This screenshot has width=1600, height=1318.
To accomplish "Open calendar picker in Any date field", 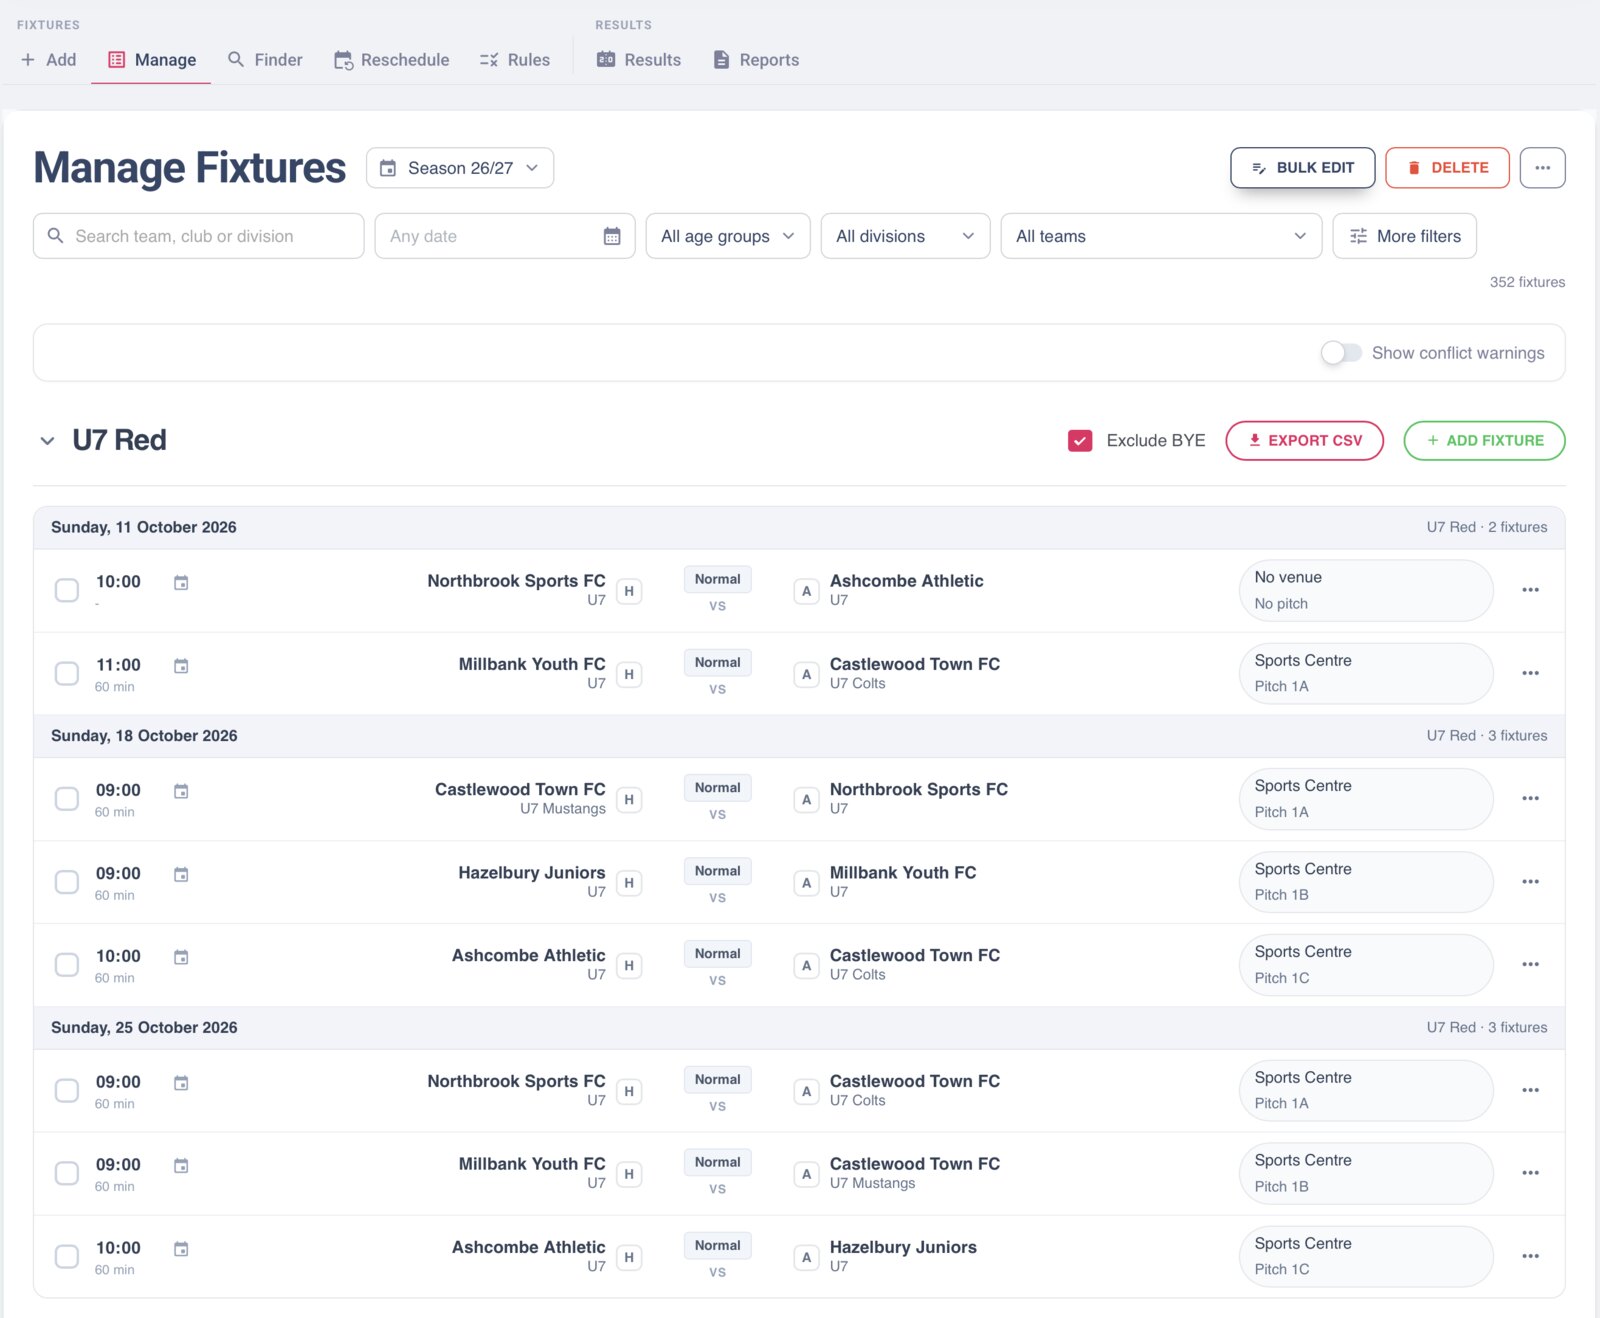I will [x=612, y=236].
